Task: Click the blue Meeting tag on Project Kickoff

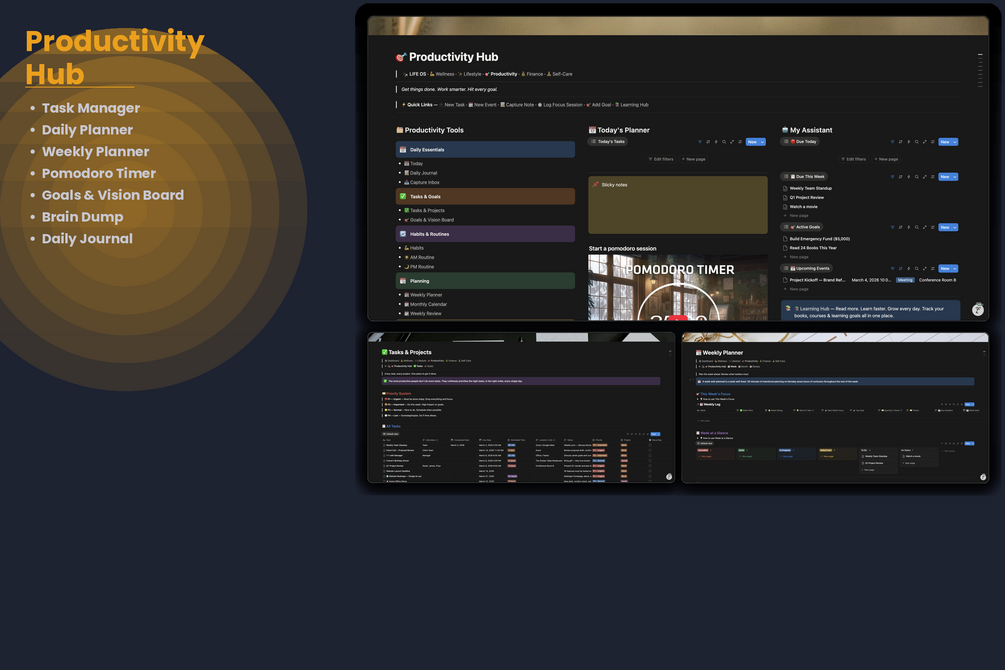Action: 905,280
